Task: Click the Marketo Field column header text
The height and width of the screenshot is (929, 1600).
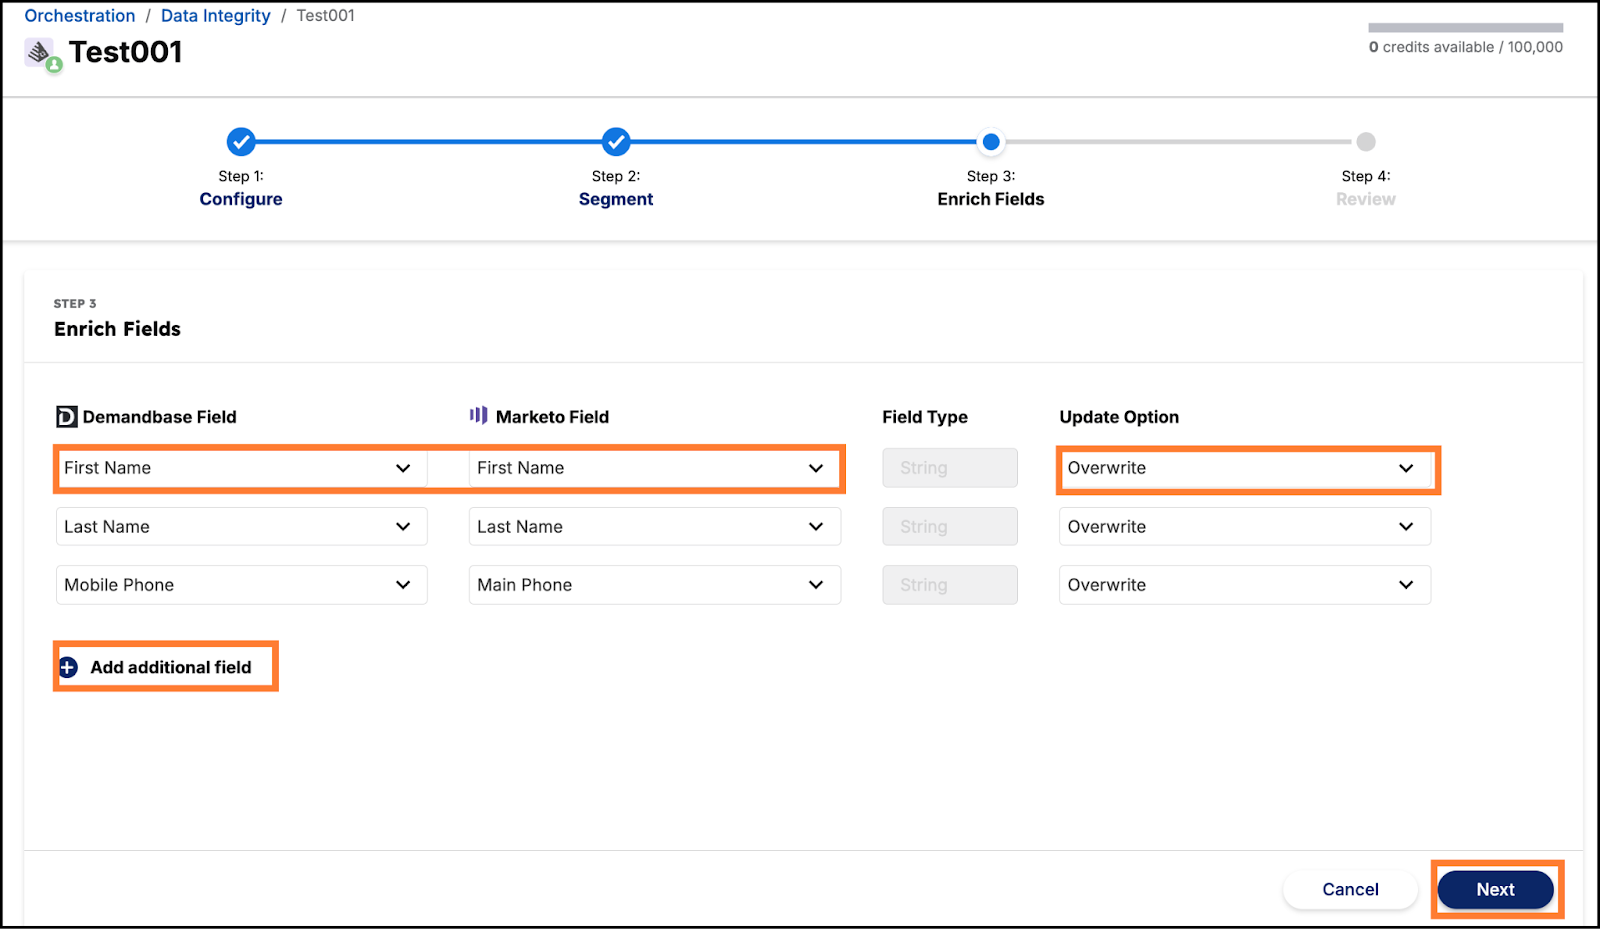Action: [x=552, y=417]
